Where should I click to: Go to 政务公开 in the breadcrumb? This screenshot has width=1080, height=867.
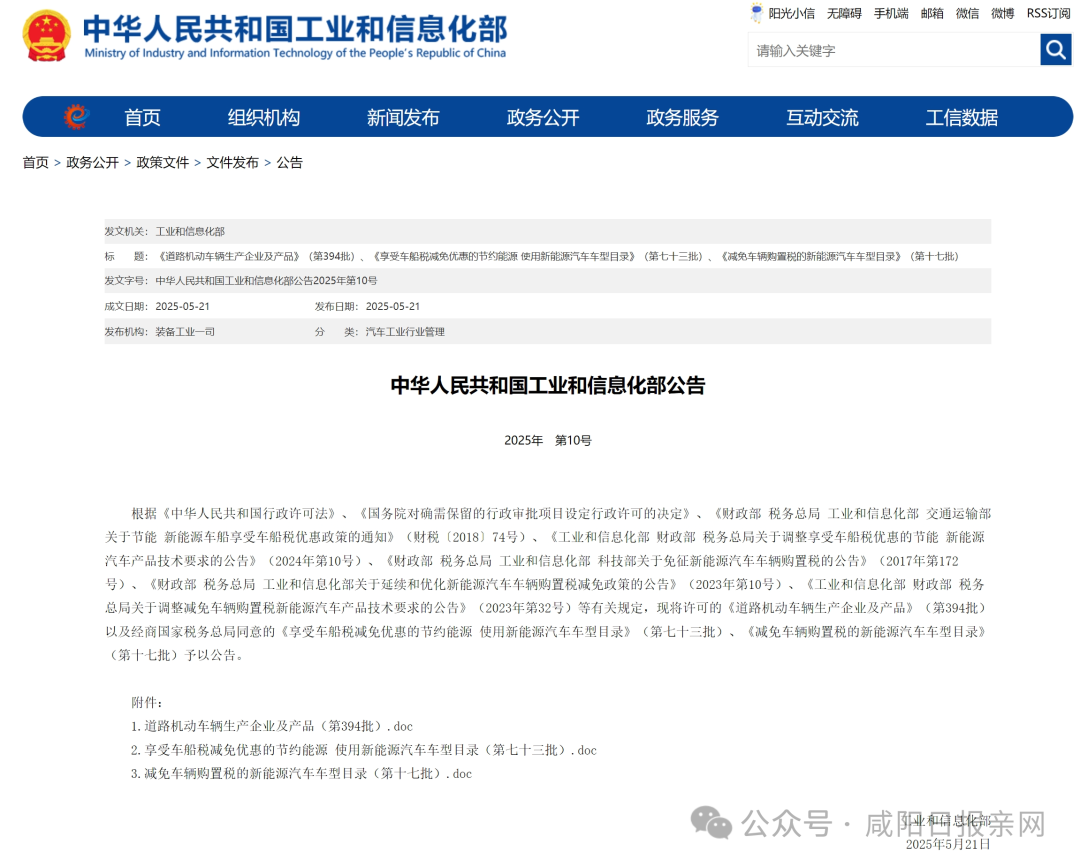(x=92, y=163)
